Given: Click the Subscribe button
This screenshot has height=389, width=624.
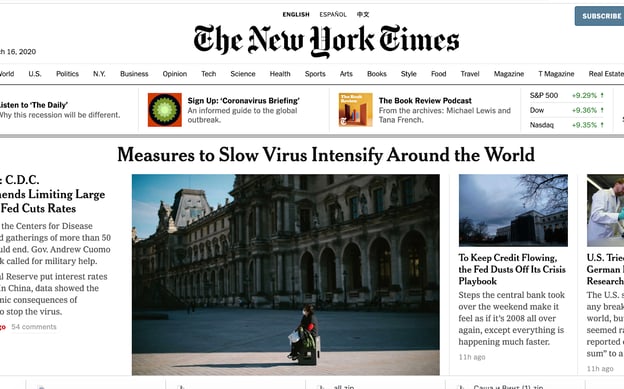Looking at the screenshot, I should [599, 16].
